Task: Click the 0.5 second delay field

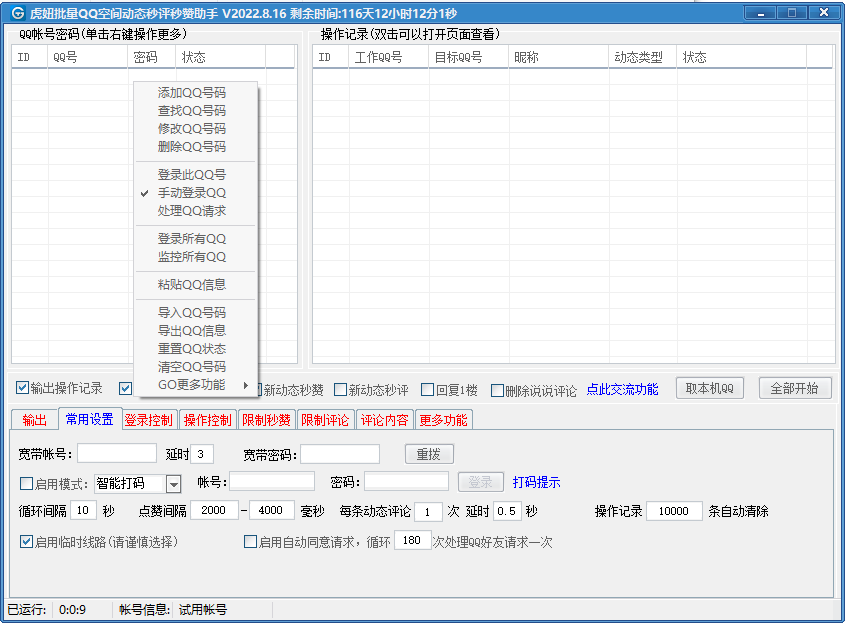Action: pos(507,510)
